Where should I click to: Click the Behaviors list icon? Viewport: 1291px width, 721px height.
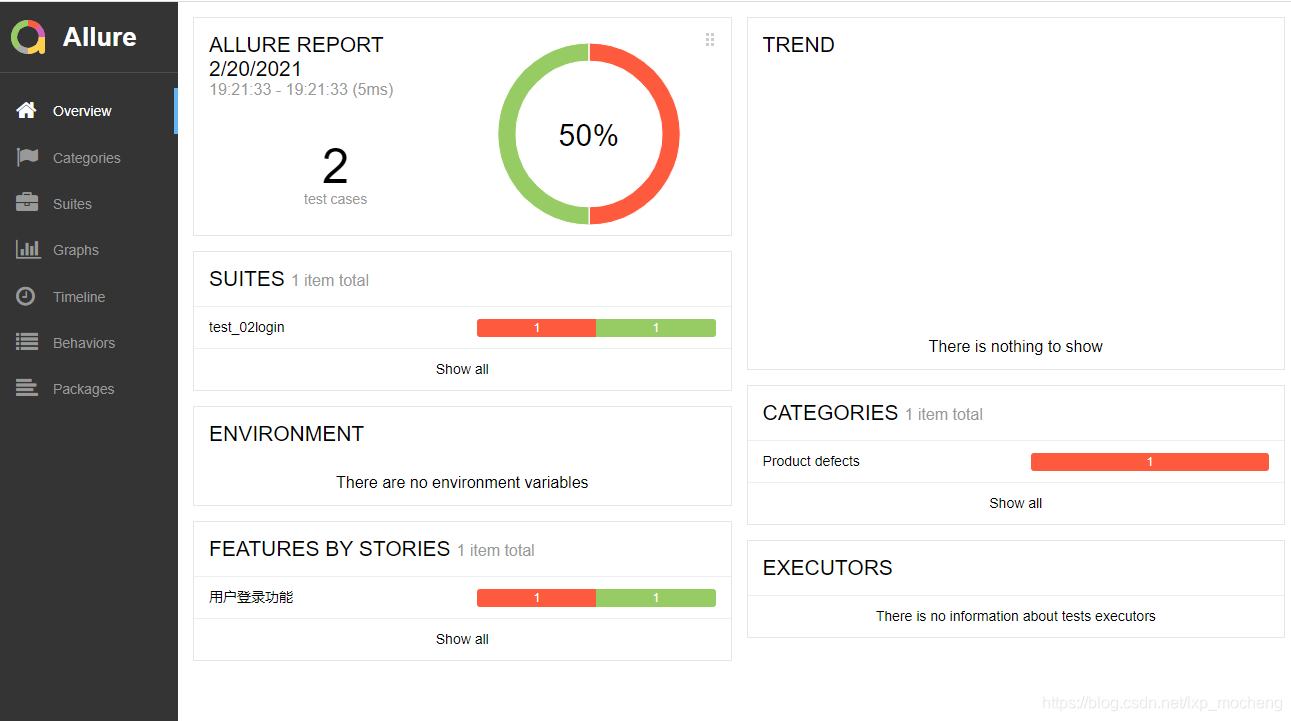(27, 342)
